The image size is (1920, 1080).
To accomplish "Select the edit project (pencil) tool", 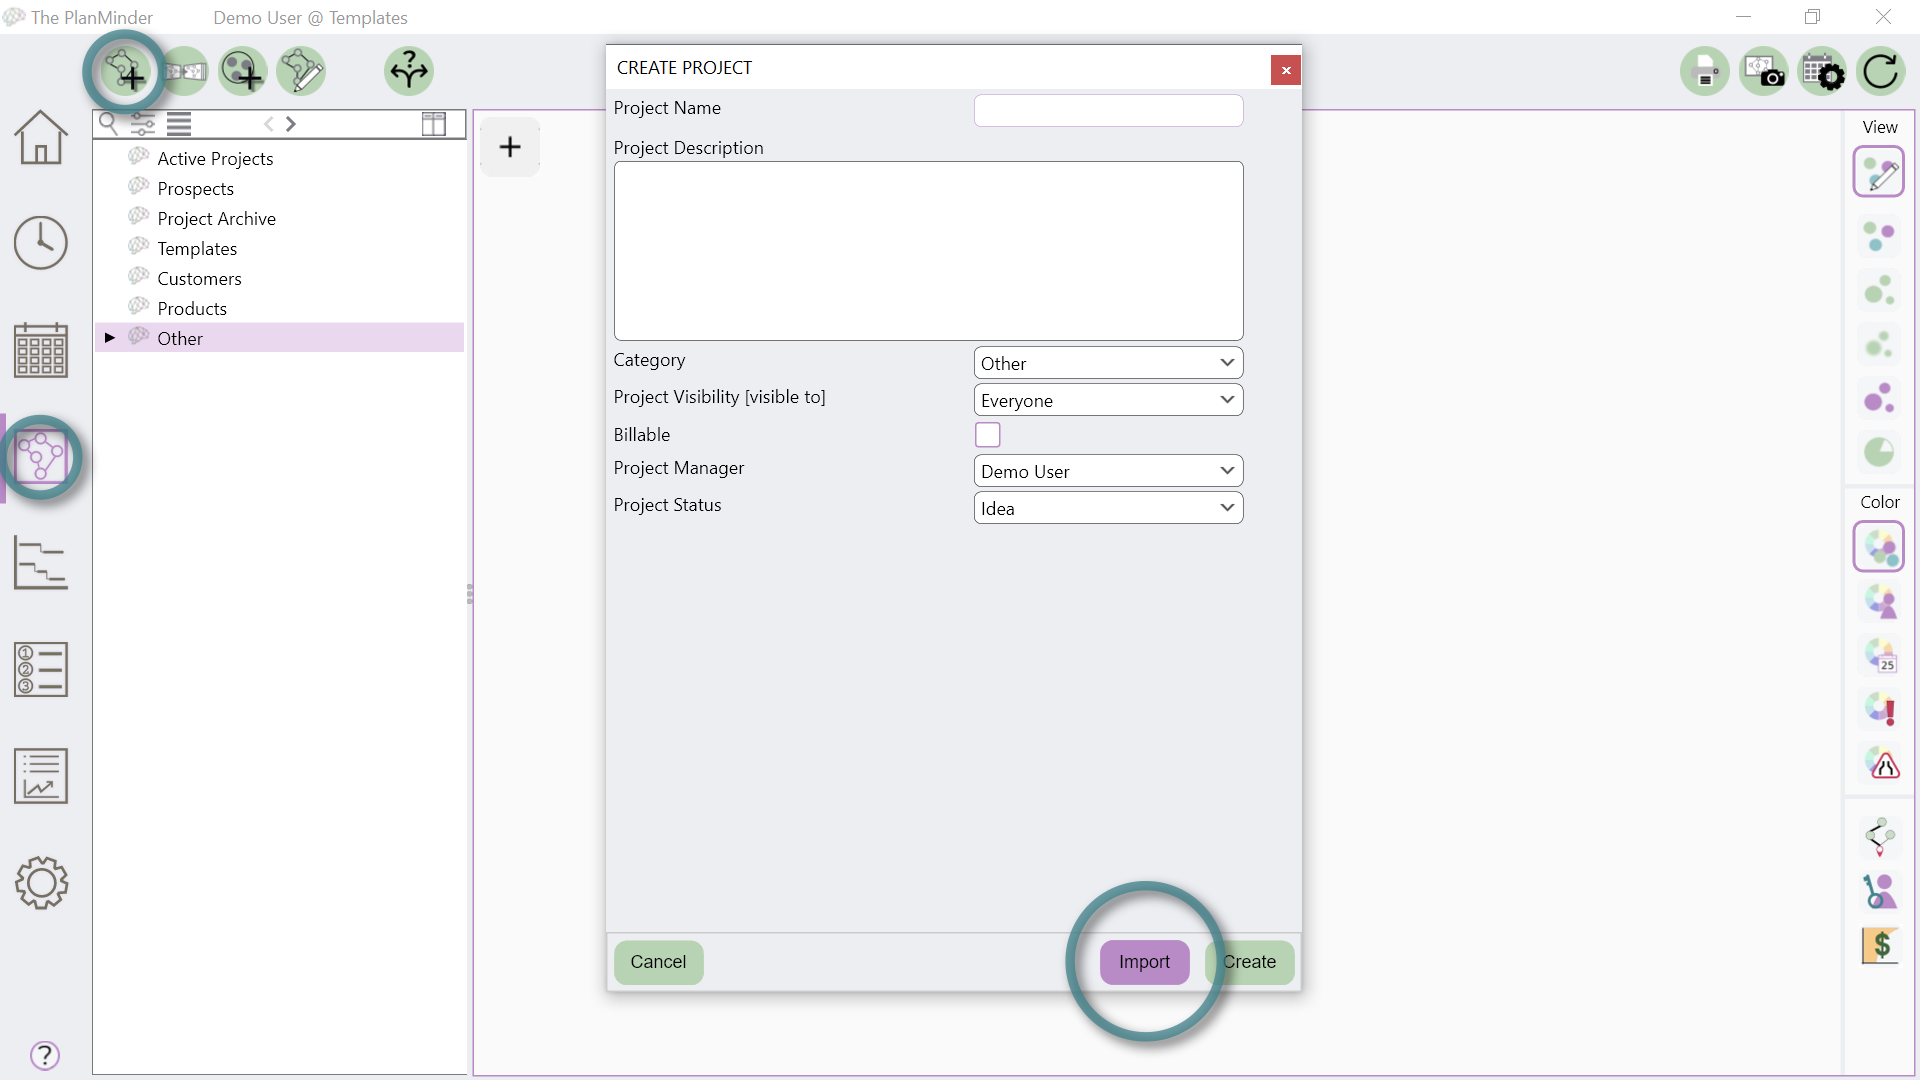I will (301, 71).
